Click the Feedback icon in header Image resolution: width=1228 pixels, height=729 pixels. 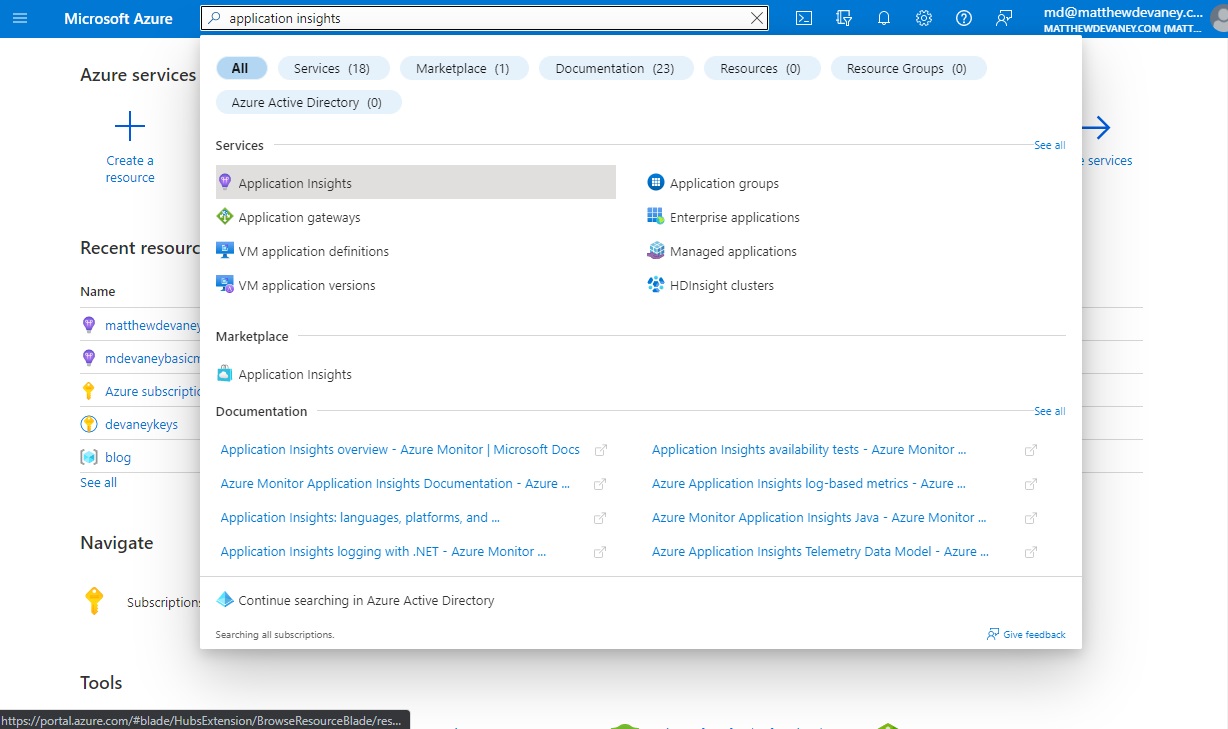[1004, 18]
